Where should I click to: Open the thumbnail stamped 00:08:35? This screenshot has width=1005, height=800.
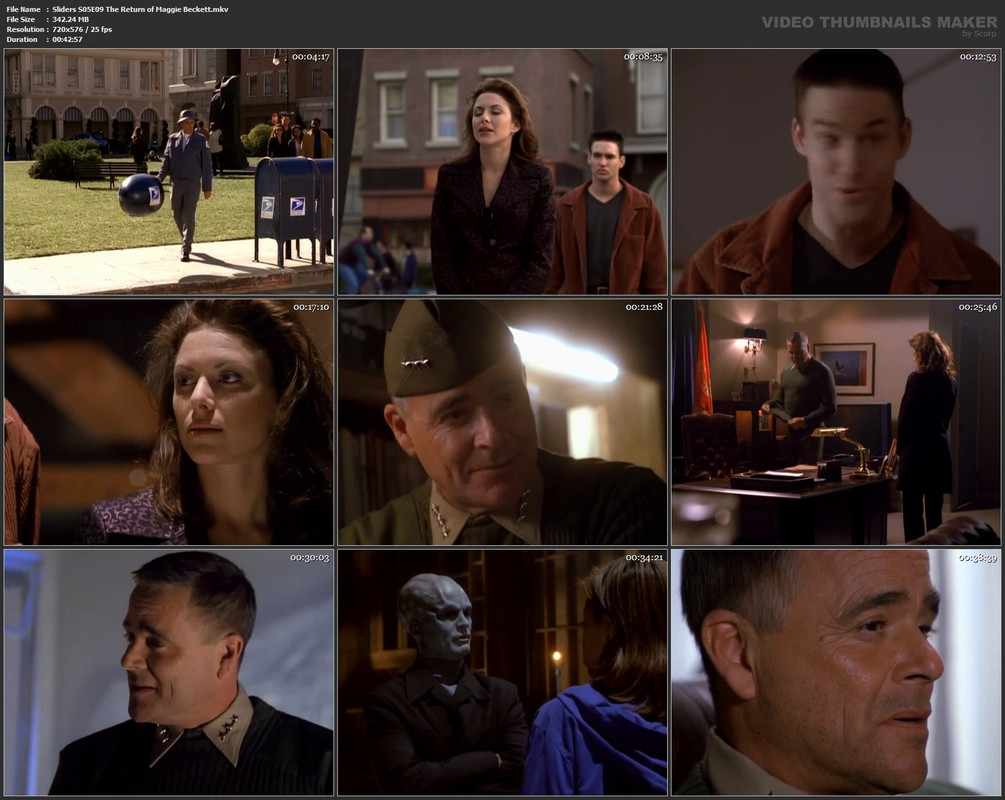point(502,172)
